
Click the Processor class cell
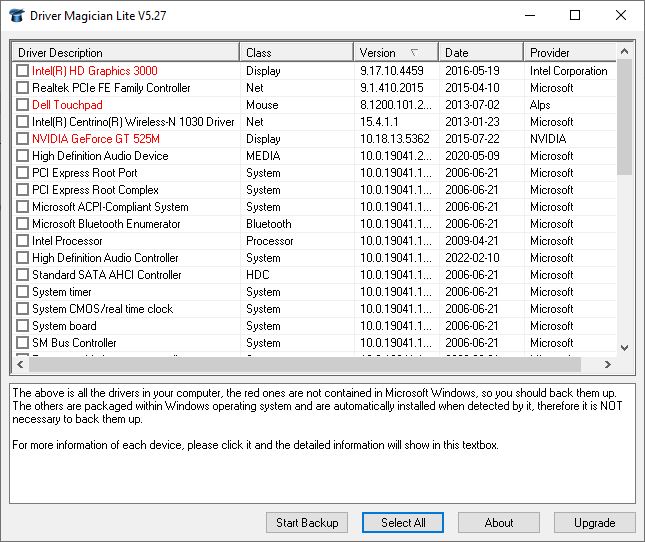pyautogui.click(x=269, y=241)
